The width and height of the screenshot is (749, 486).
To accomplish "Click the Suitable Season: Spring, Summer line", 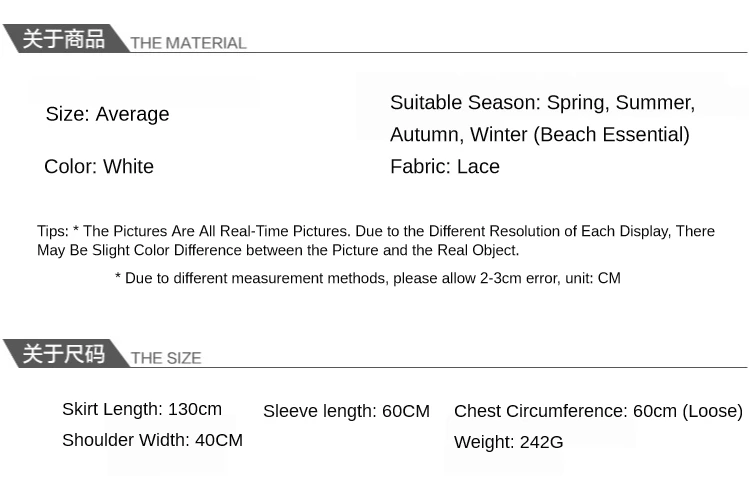I will pyautogui.click(x=542, y=103).
